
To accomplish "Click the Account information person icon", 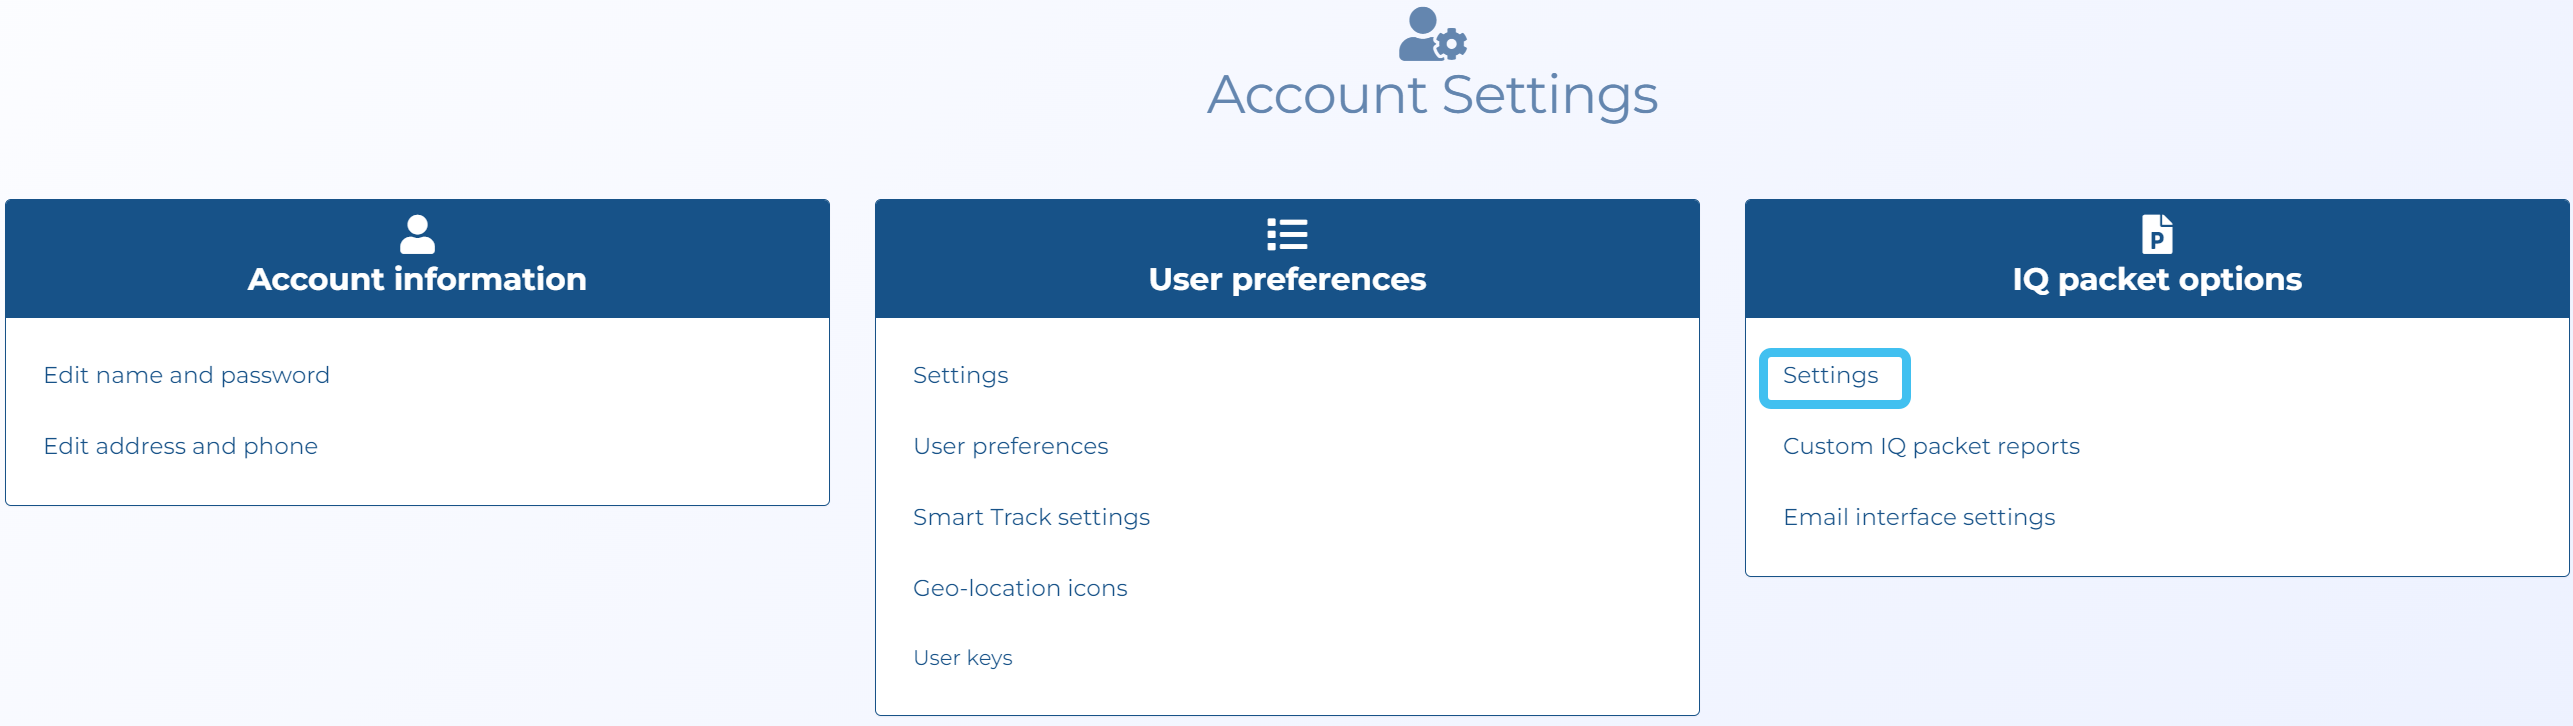I will [x=417, y=235].
